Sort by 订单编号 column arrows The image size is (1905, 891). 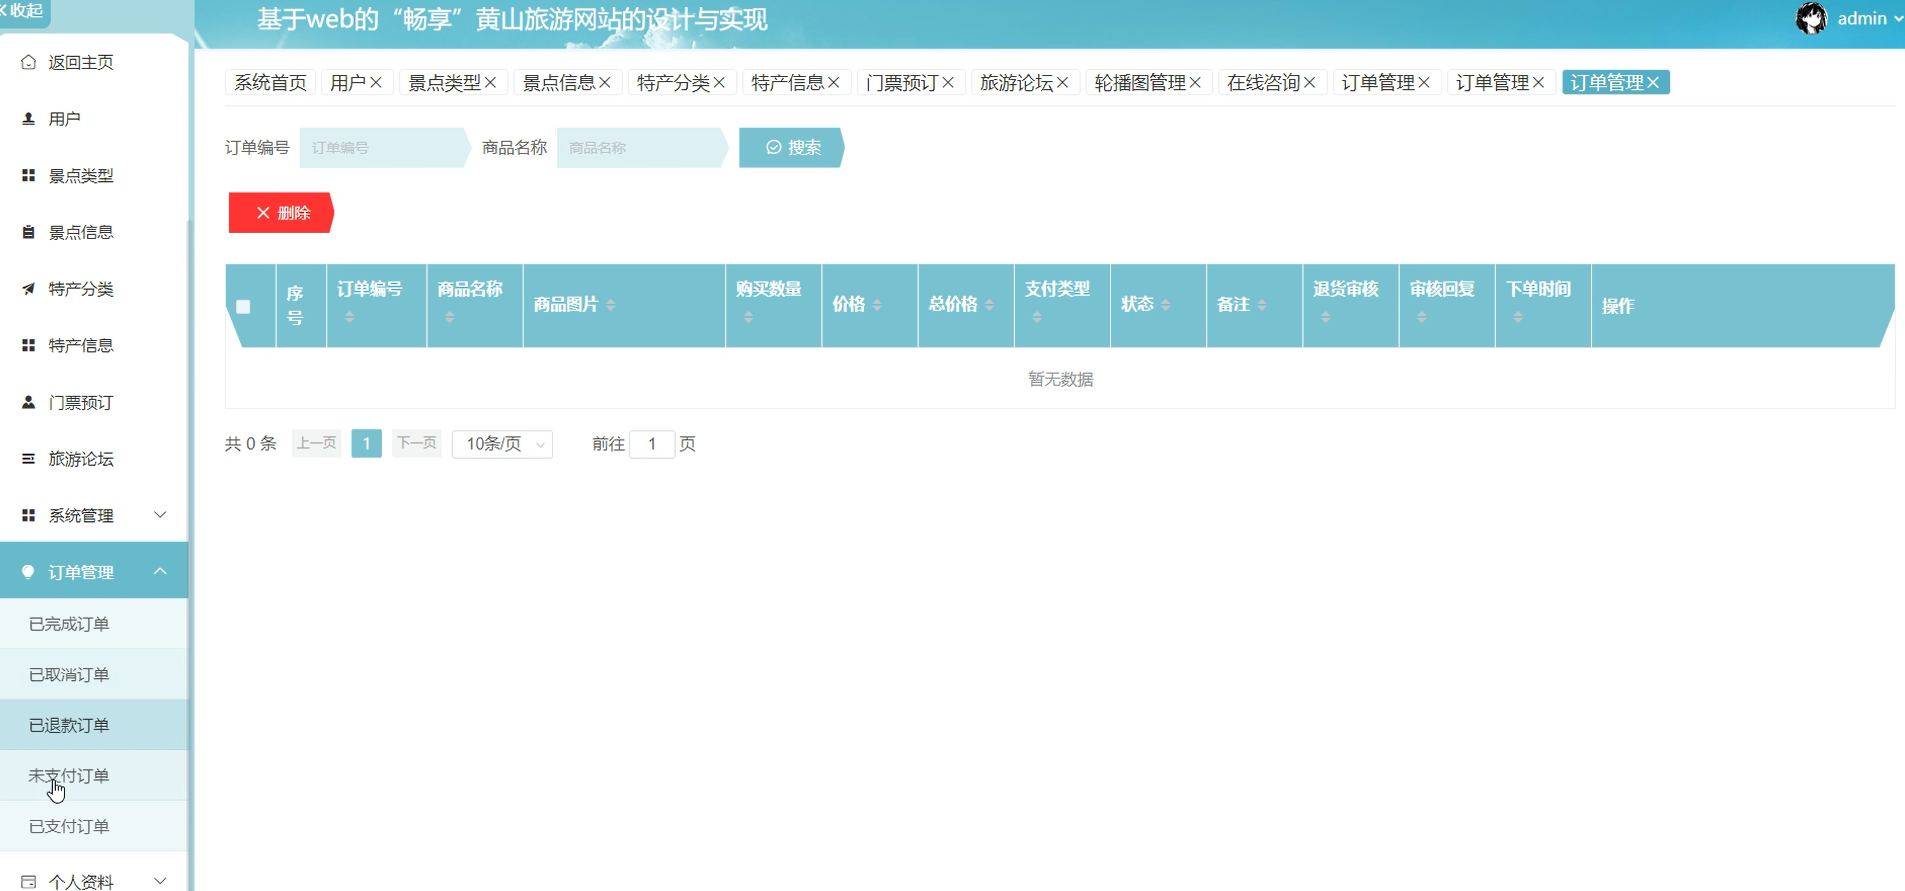pyautogui.click(x=350, y=317)
